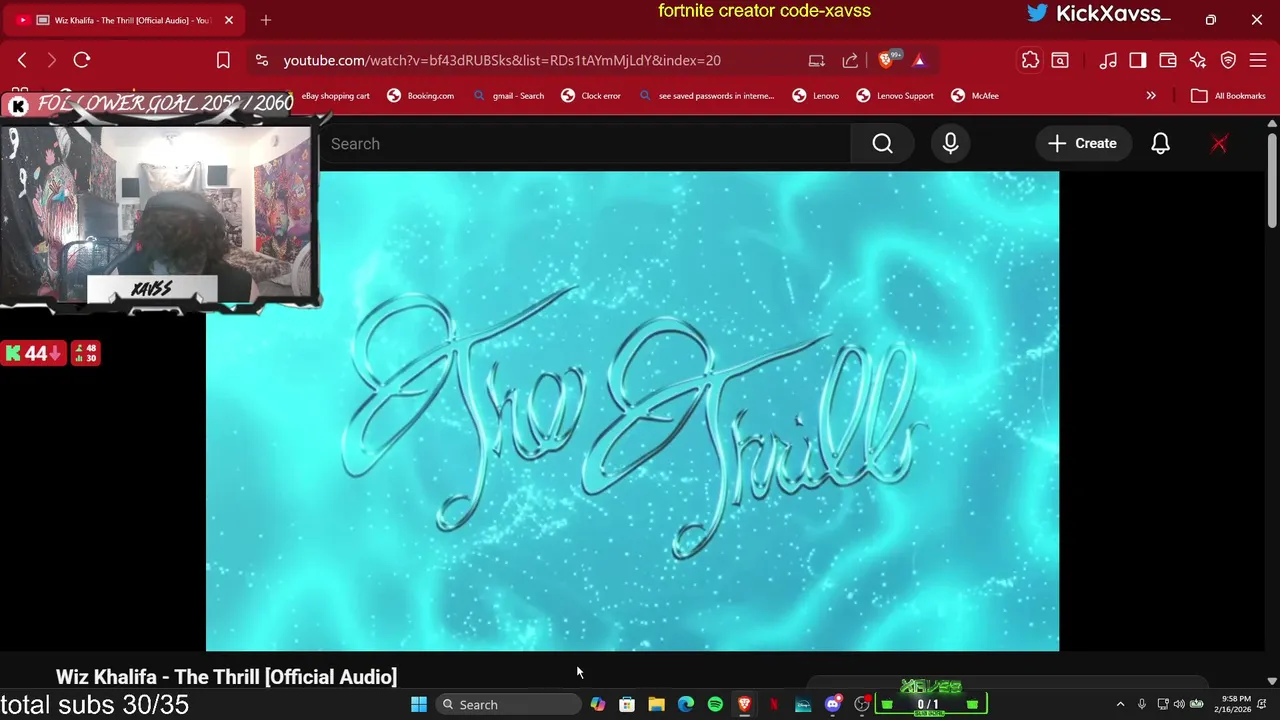Open the All Bookmarks folder
The height and width of the screenshot is (720, 1280).
tap(1229, 96)
